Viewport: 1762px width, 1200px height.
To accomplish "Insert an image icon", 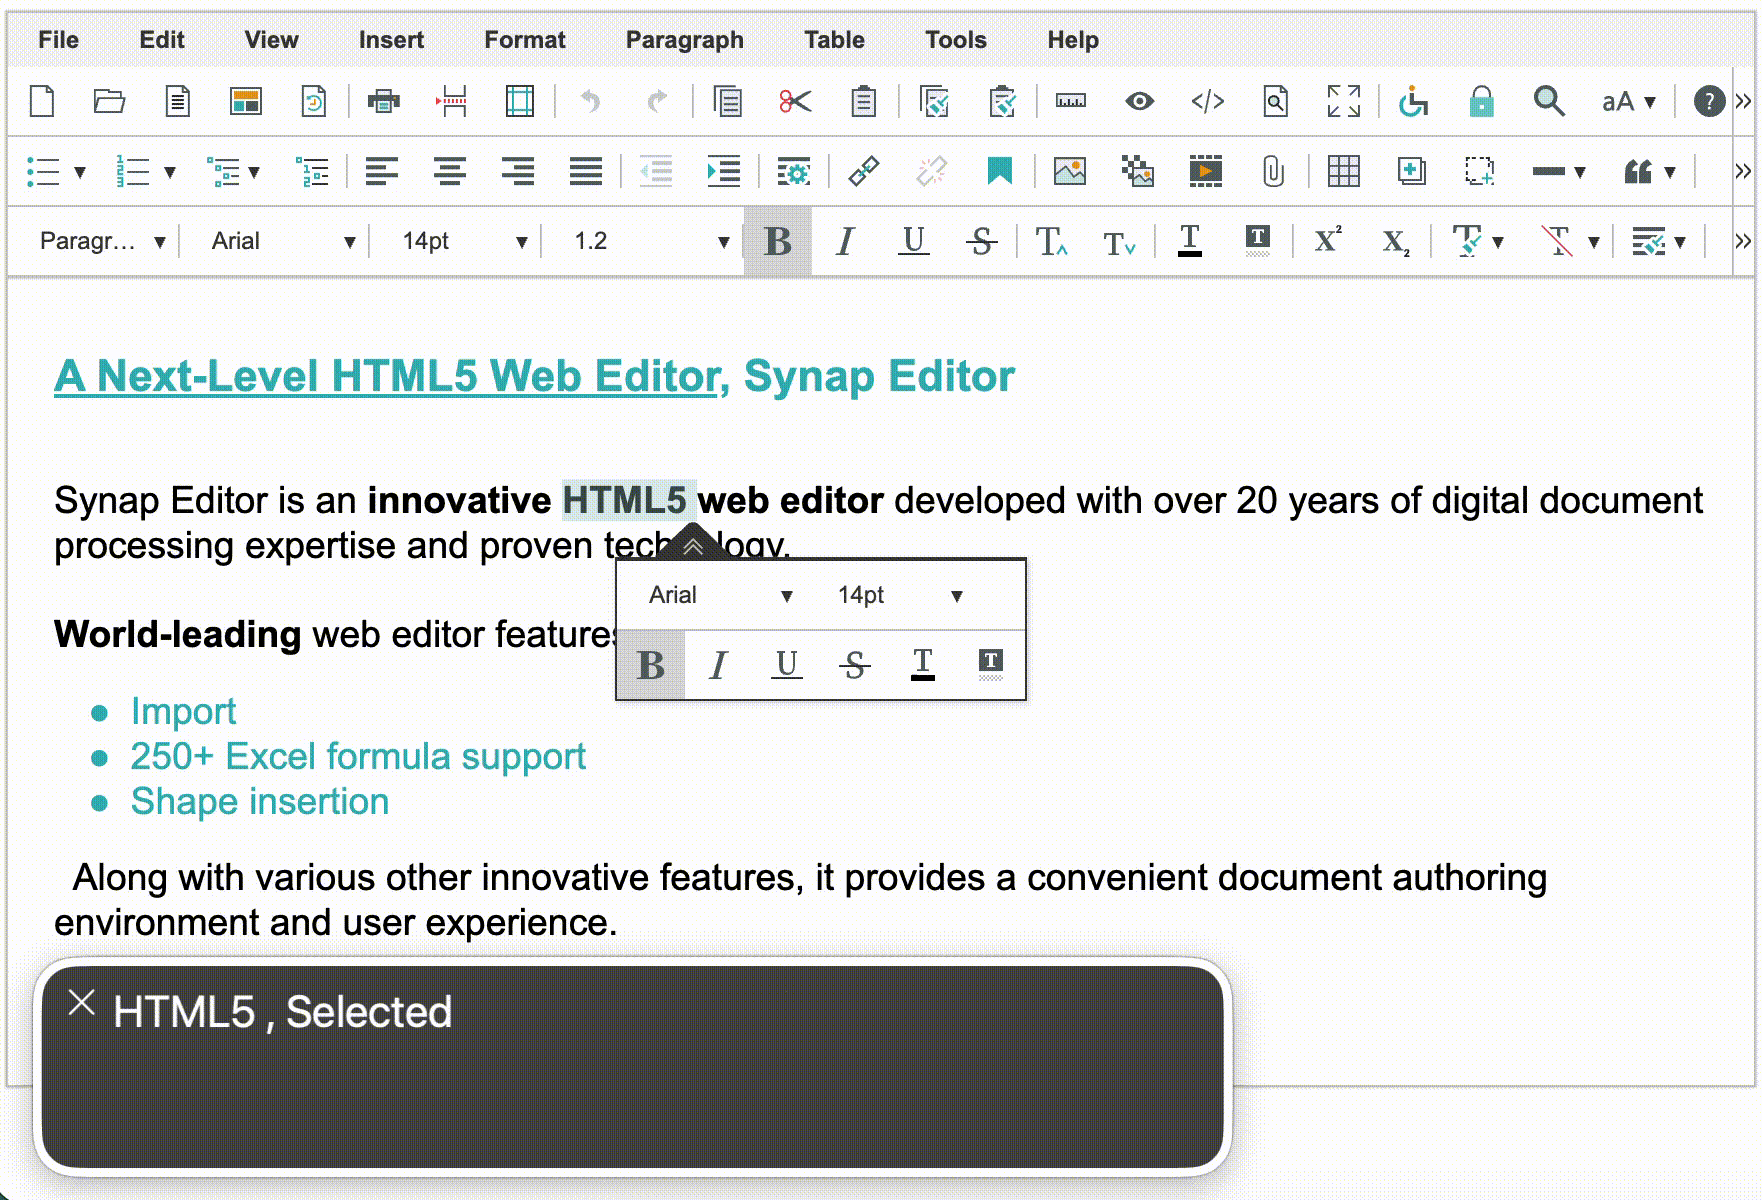I will [1069, 171].
